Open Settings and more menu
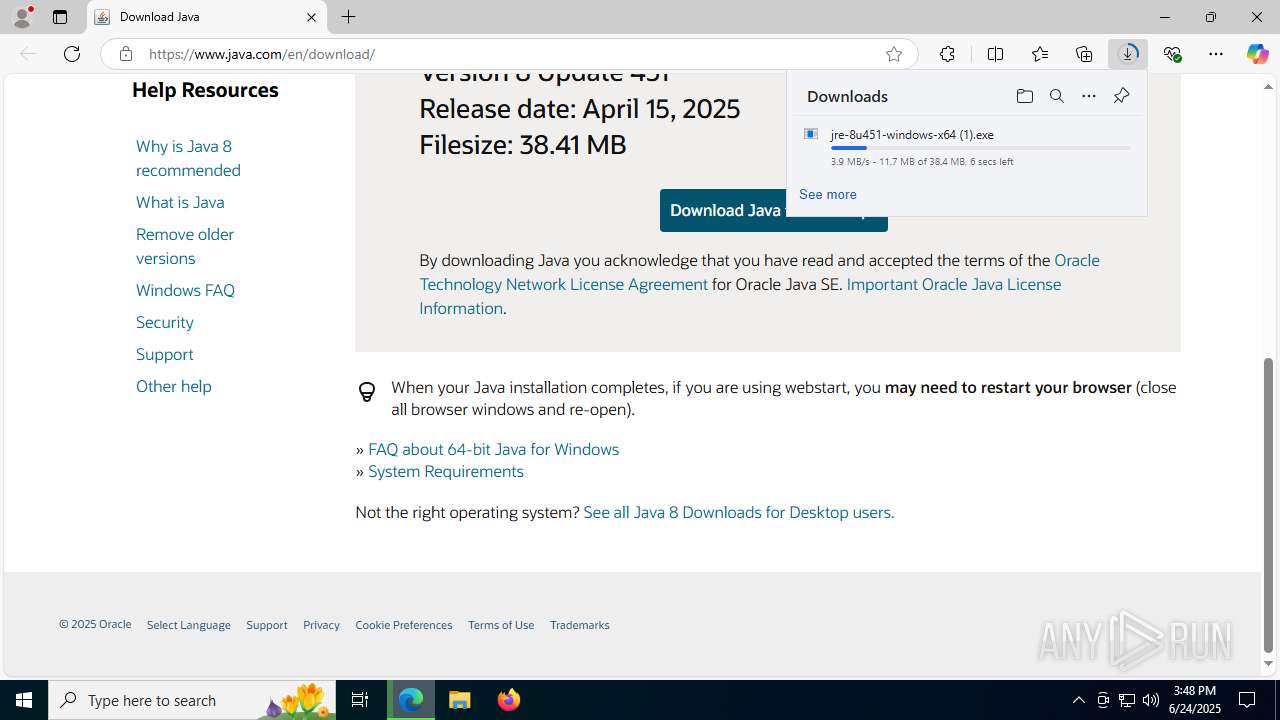Image resolution: width=1280 pixels, height=720 pixels. click(x=1216, y=54)
